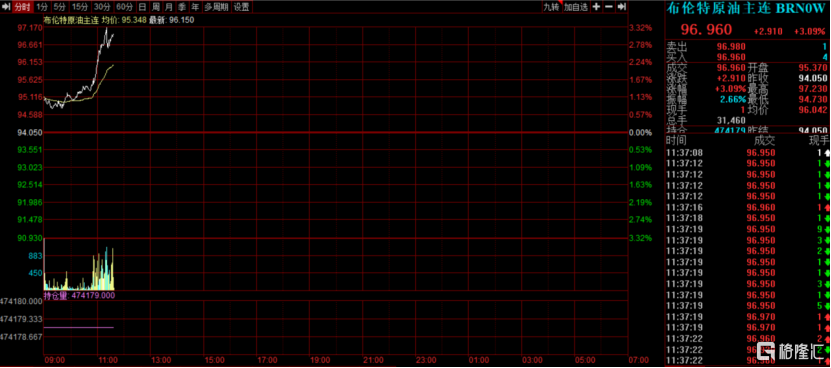831x368 pixels.
Task: Open the 设置 settings button
Action: [x=242, y=7]
